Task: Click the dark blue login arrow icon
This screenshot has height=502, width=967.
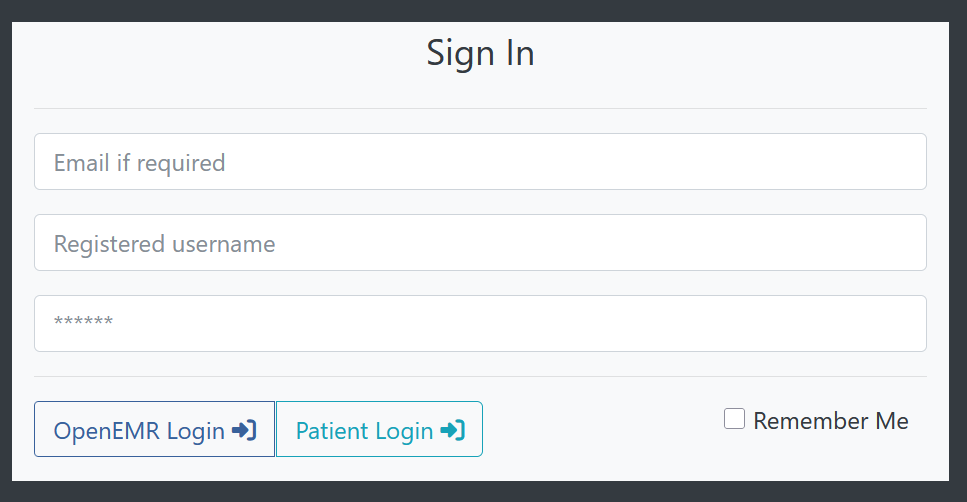Action: [x=244, y=430]
